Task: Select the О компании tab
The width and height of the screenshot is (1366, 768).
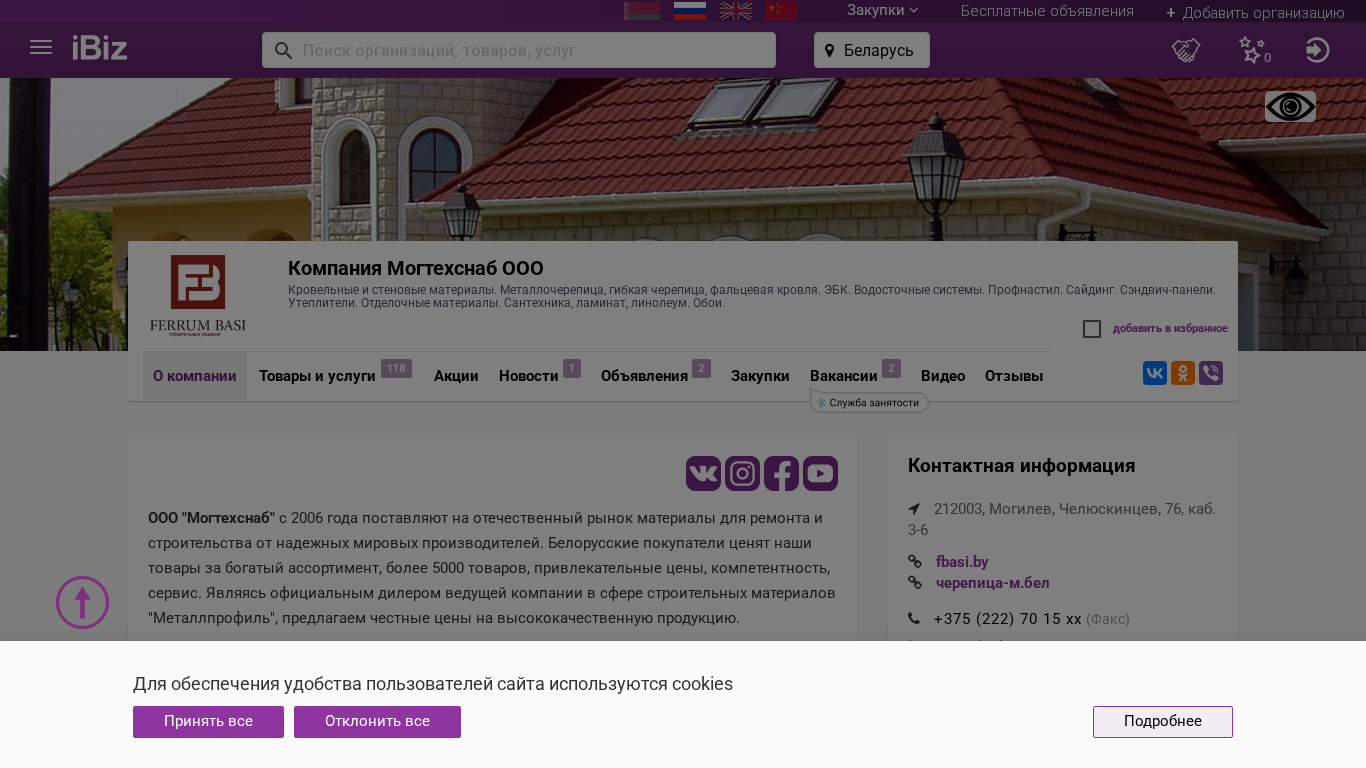Action: click(195, 376)
